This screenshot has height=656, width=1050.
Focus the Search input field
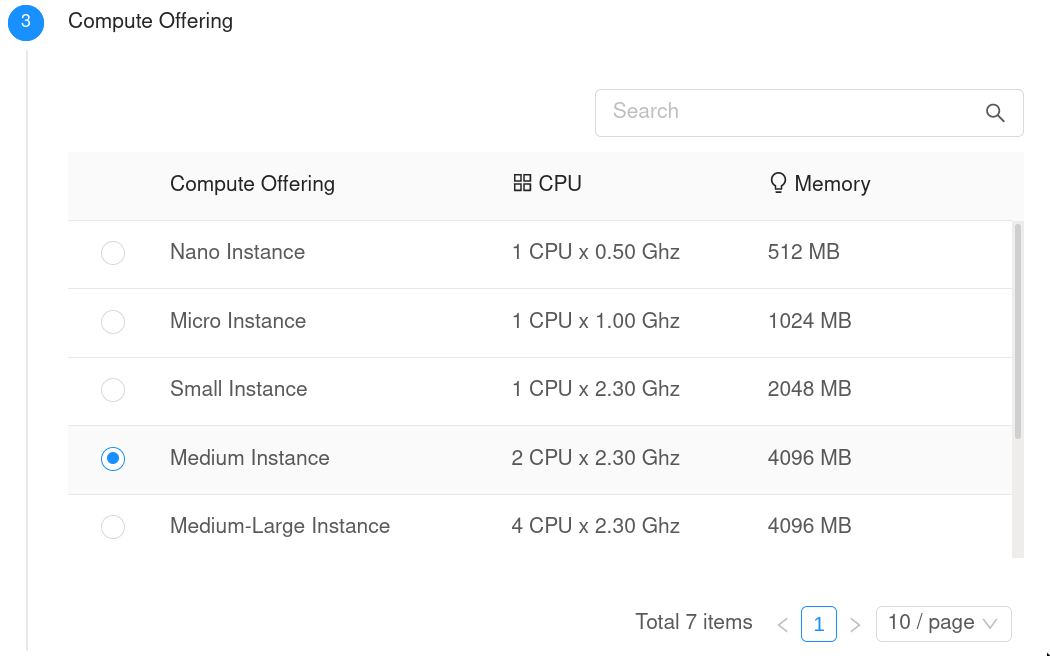point(790,112)
